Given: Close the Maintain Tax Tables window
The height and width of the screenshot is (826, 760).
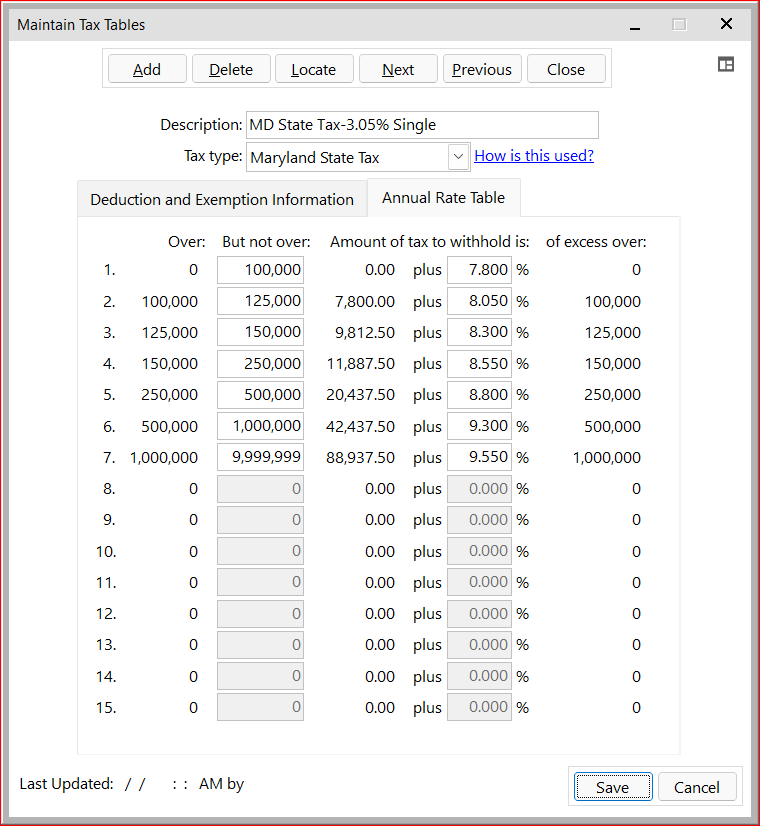Looking at the screenshot, I should coord(727,24).
